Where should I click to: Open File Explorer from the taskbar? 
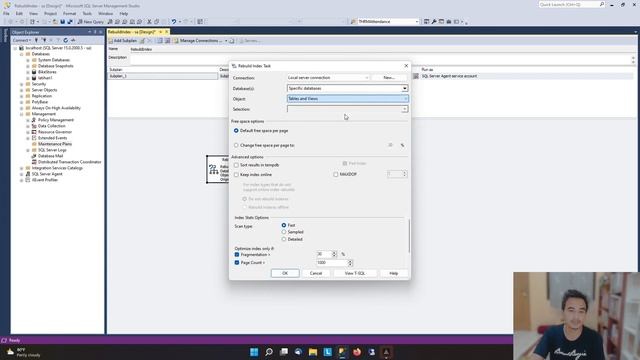(313, 352)
